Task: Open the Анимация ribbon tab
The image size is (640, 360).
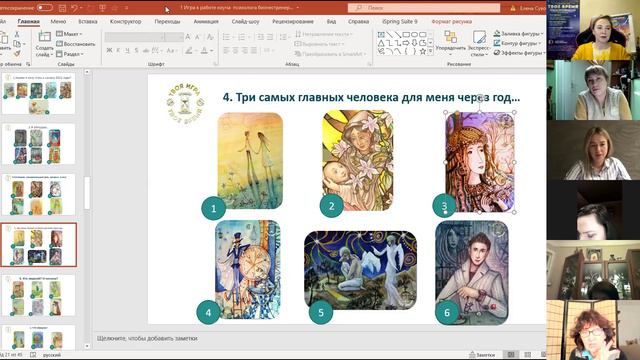Action: pos(206,21)
